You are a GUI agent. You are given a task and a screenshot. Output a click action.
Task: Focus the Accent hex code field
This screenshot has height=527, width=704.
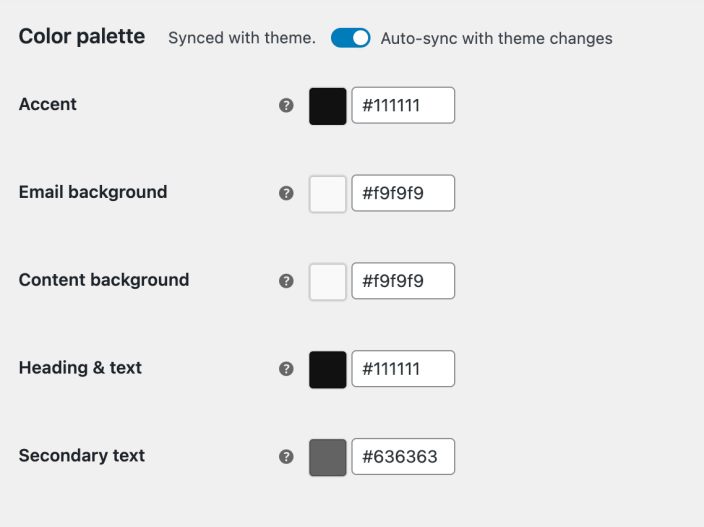point(403,106)
